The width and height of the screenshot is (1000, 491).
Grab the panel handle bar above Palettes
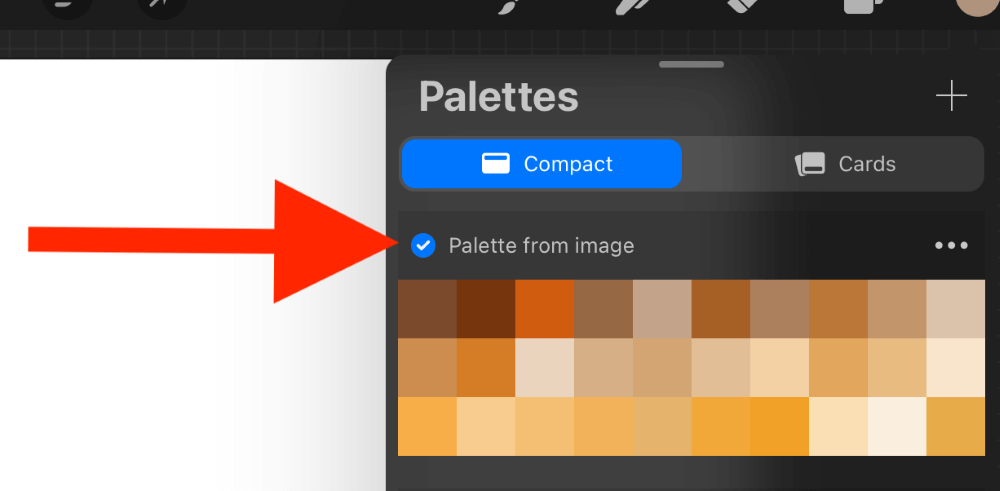click(x=691, y=64)
